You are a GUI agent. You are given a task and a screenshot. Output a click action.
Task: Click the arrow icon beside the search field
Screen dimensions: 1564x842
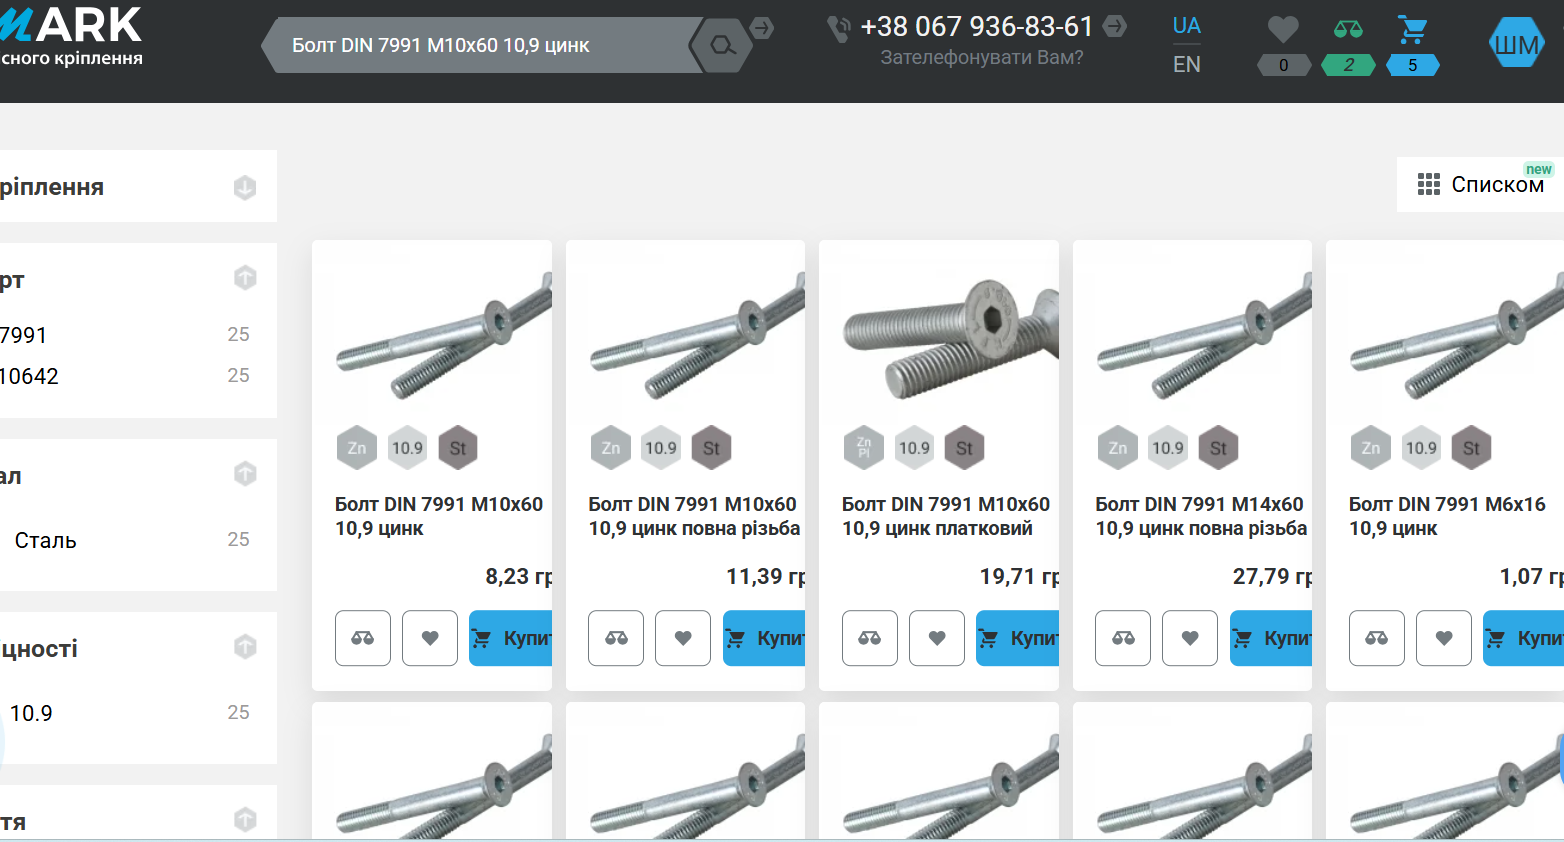pos(762,28)
